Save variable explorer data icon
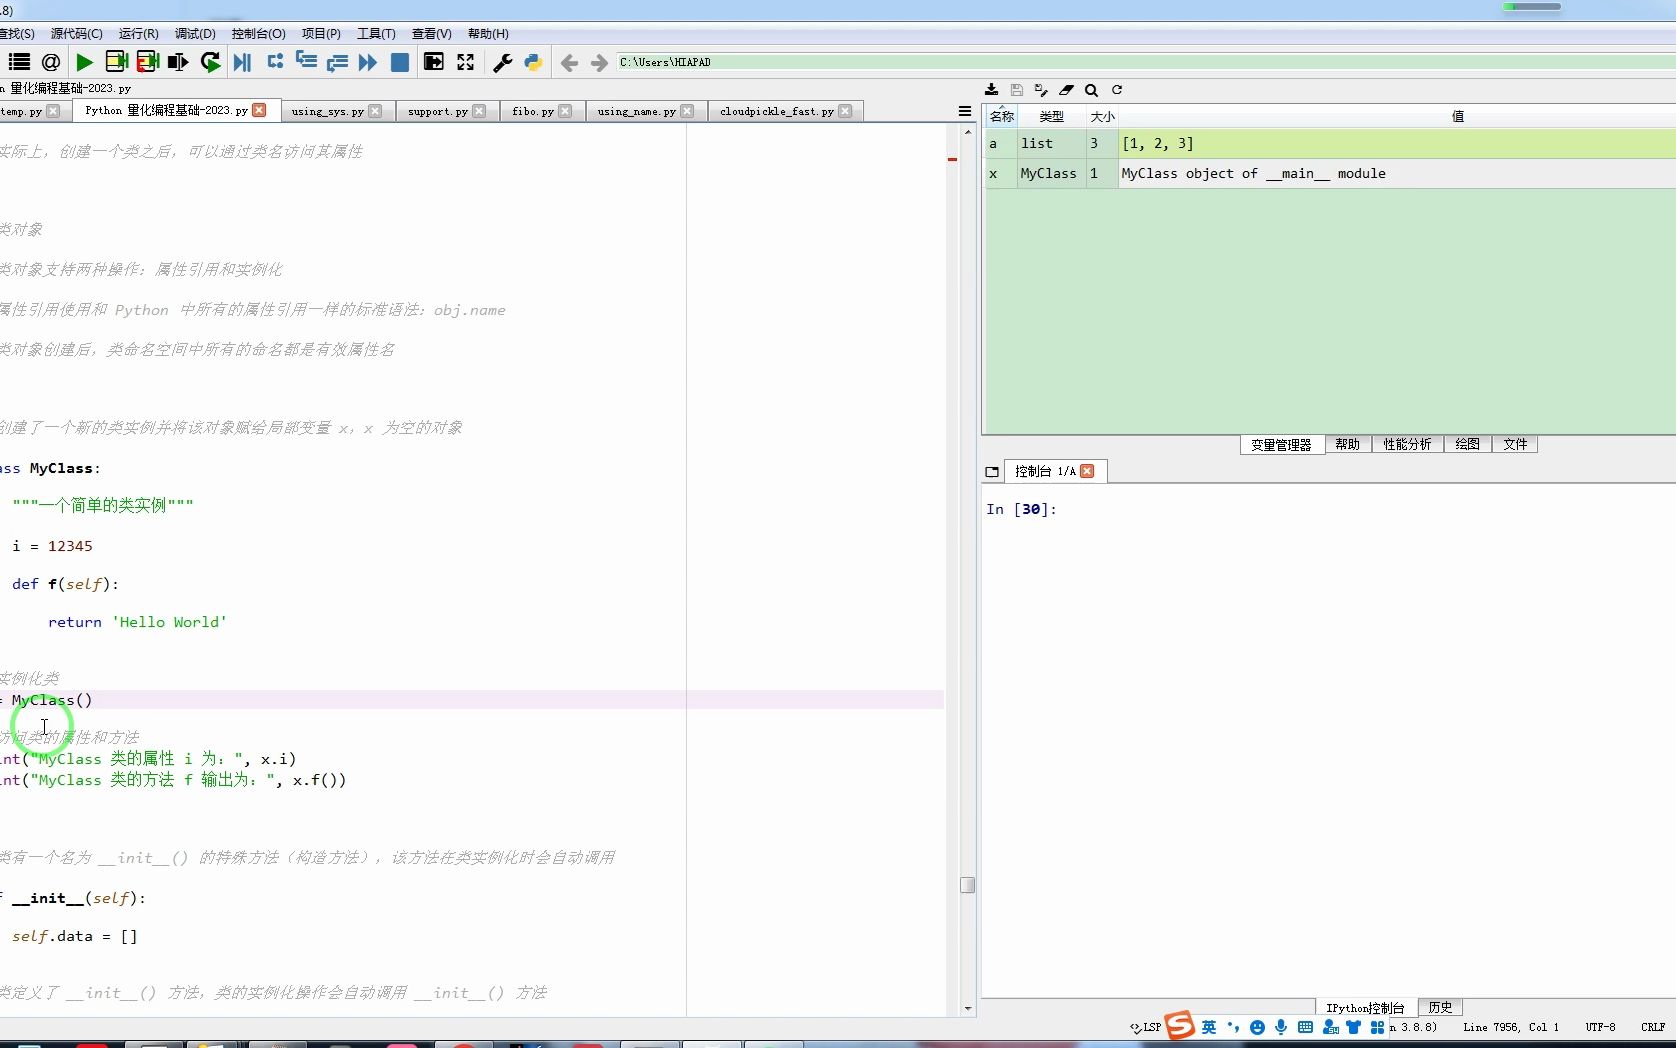The image size is (1676, 1048). tap(1016, 90)
